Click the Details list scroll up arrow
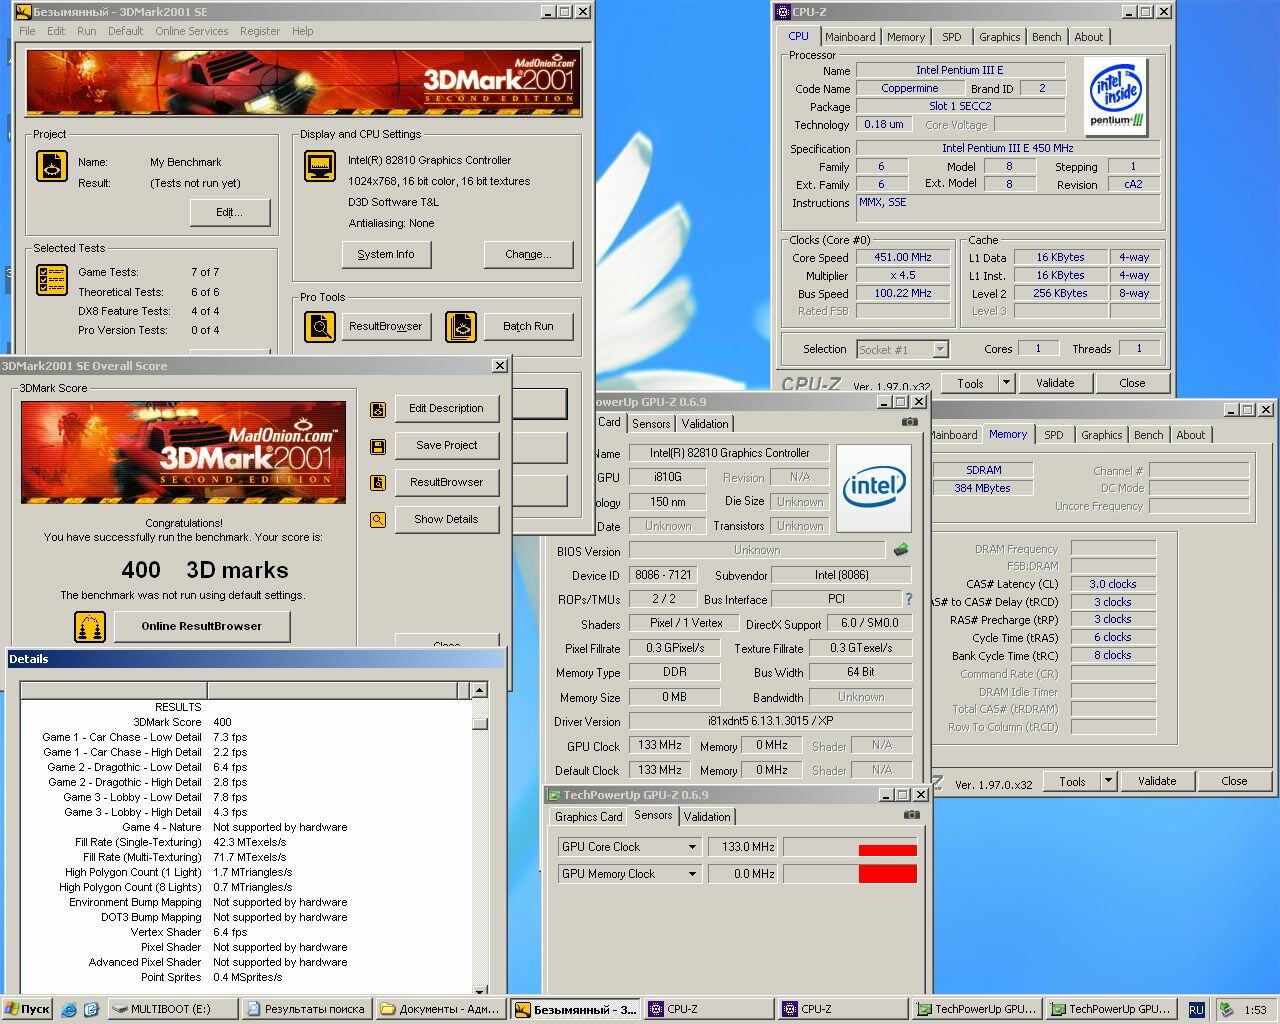The height and width of the screenshot is (1024, 1280). 480,690
